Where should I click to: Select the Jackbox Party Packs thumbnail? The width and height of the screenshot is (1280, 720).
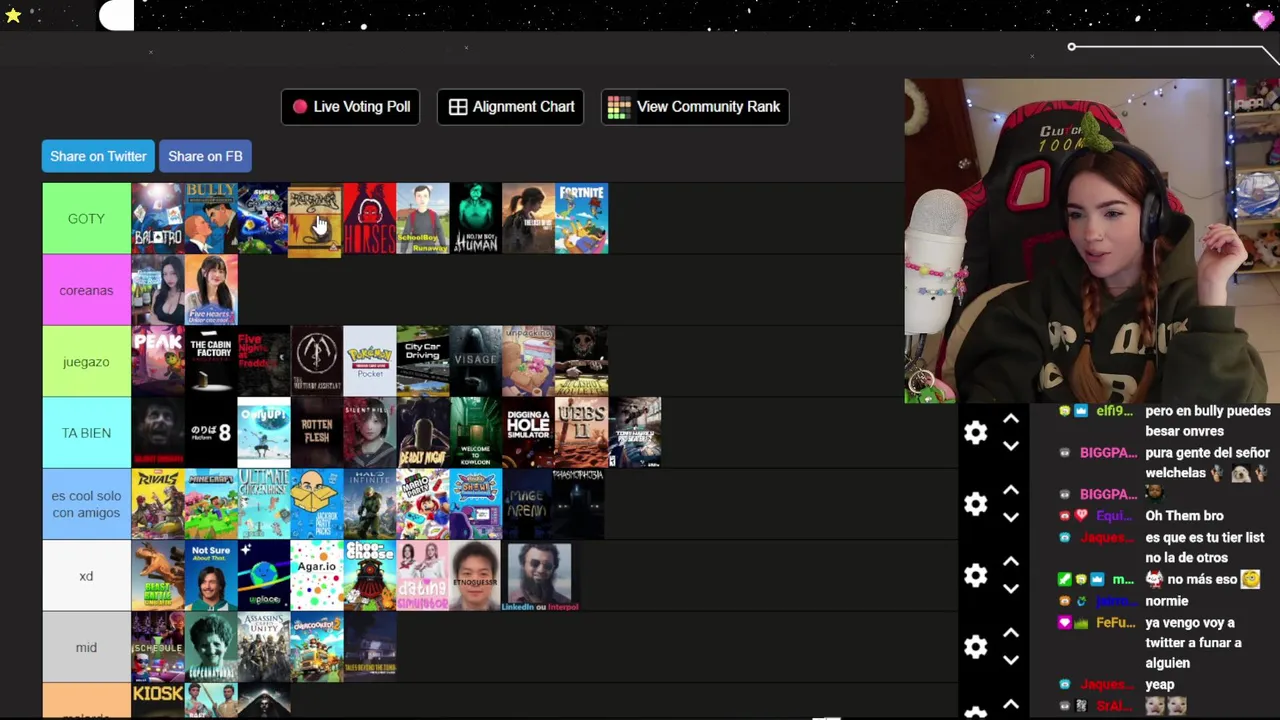(317, 504)
